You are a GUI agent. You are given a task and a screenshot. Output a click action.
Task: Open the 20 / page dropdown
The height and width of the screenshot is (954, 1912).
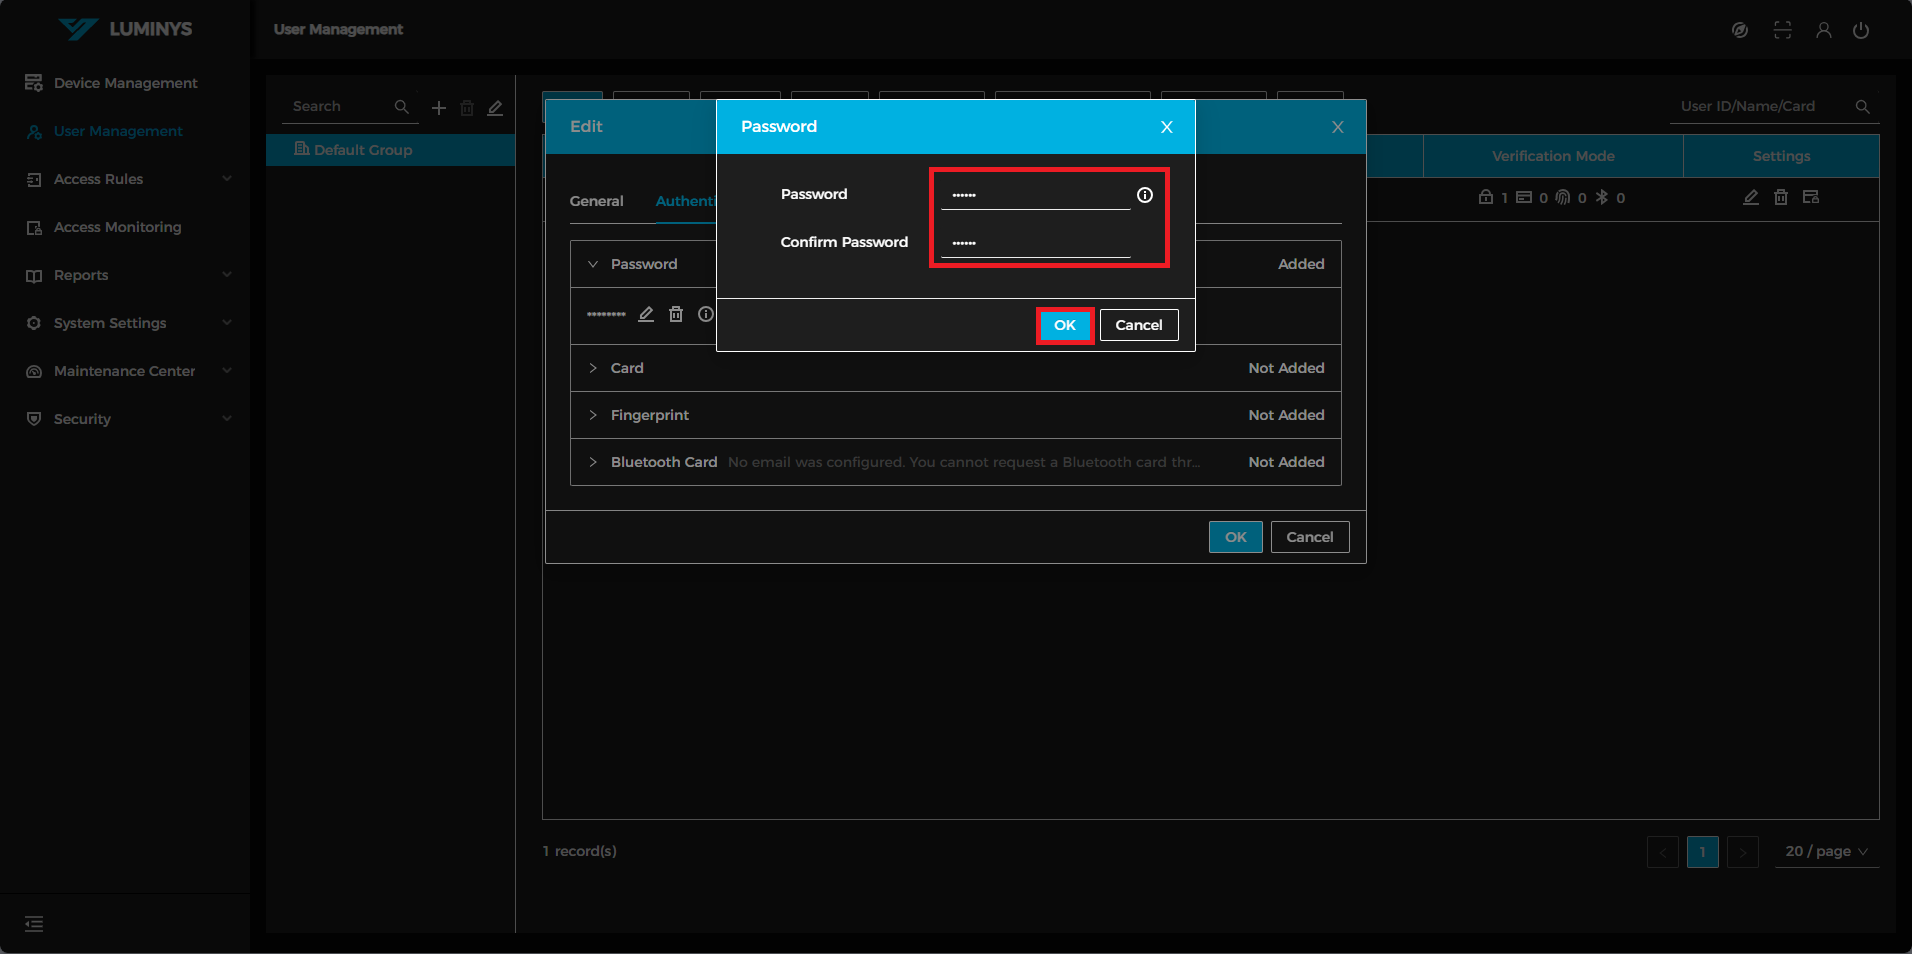tap(1826, 851)
